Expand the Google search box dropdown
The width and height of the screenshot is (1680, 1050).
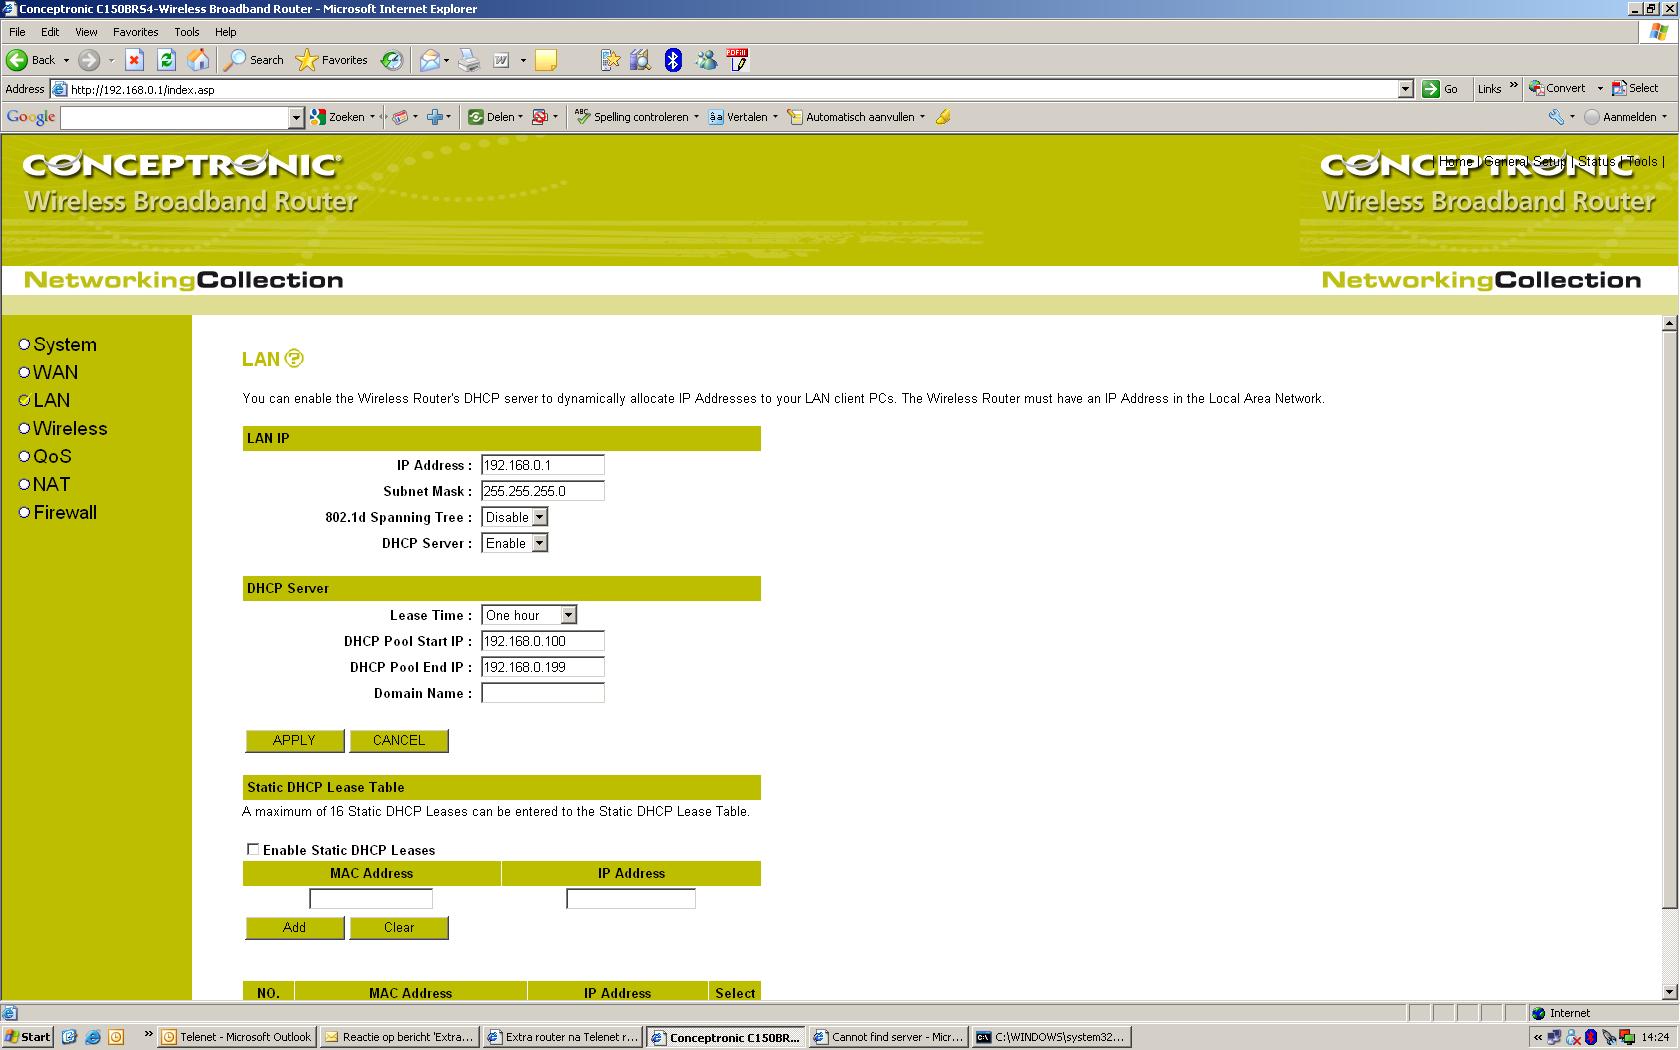point(296,118)
